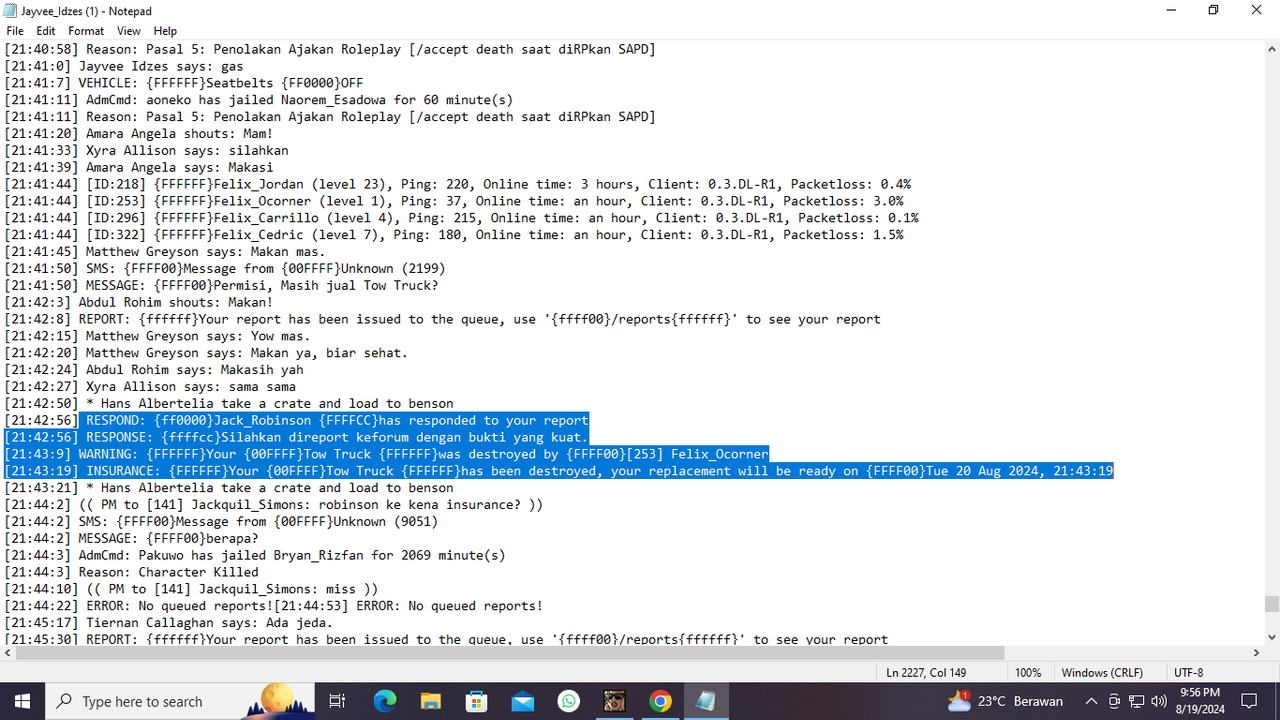Screen dimensions: 1280x720
Task: Open Task View on the taskbar
Action: coord(337,701)
